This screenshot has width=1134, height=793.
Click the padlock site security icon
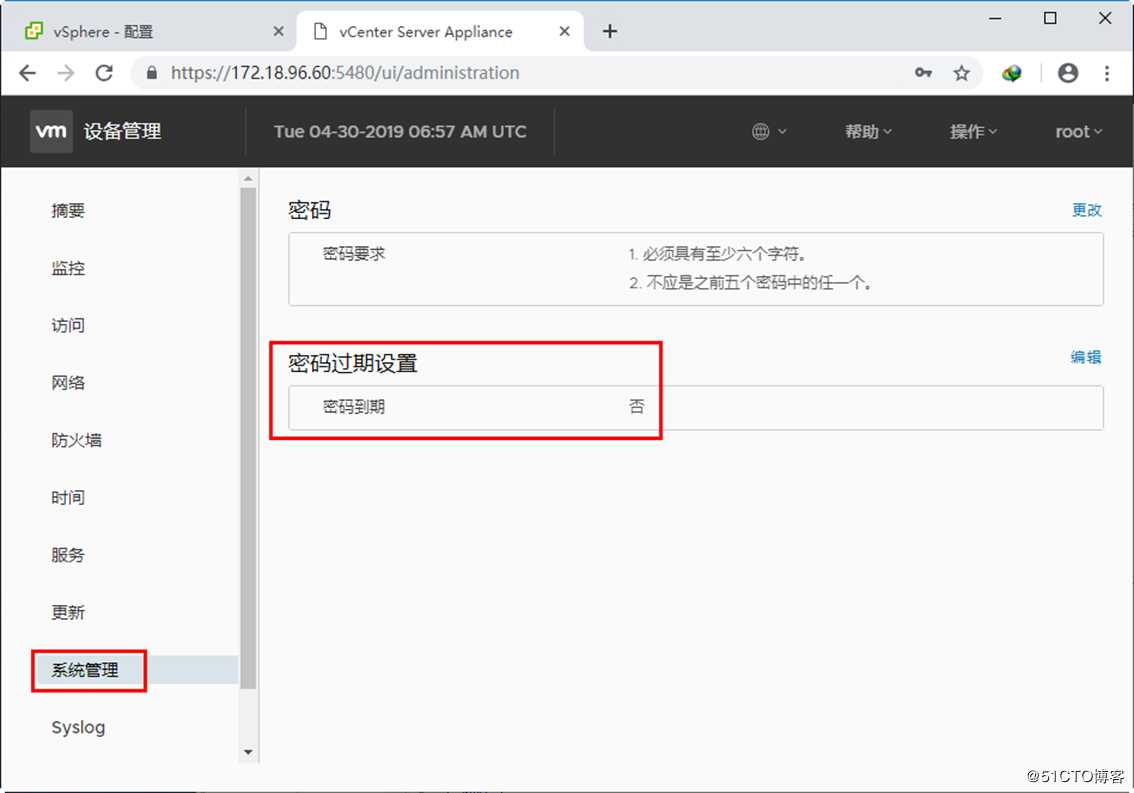(152, 72)
